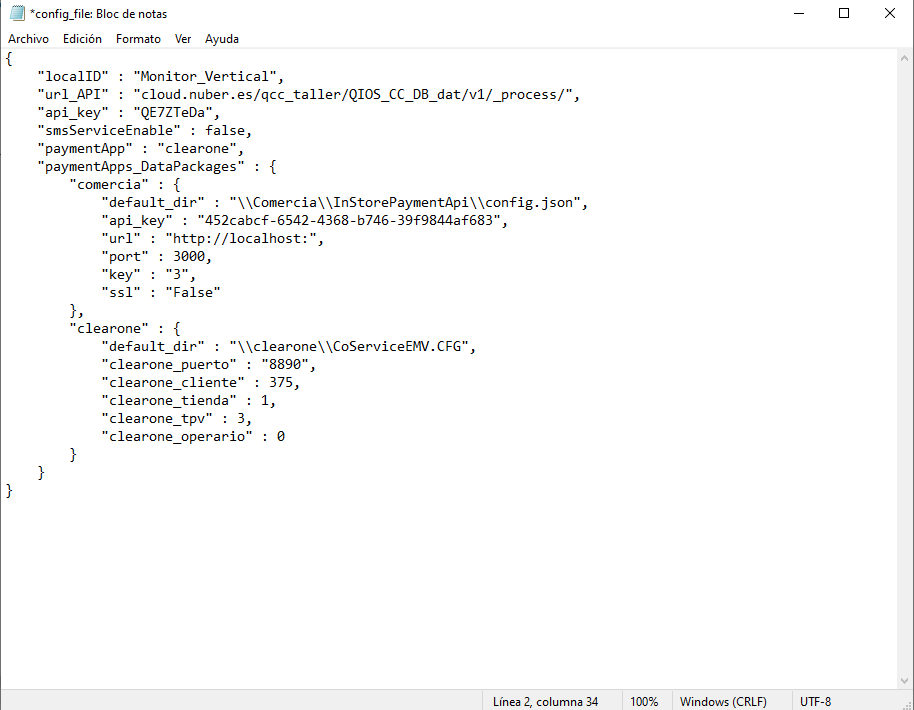Click the 100% zoom status entry
The width and height of the screenshot is (914, 710).
(x=644, y=701)
